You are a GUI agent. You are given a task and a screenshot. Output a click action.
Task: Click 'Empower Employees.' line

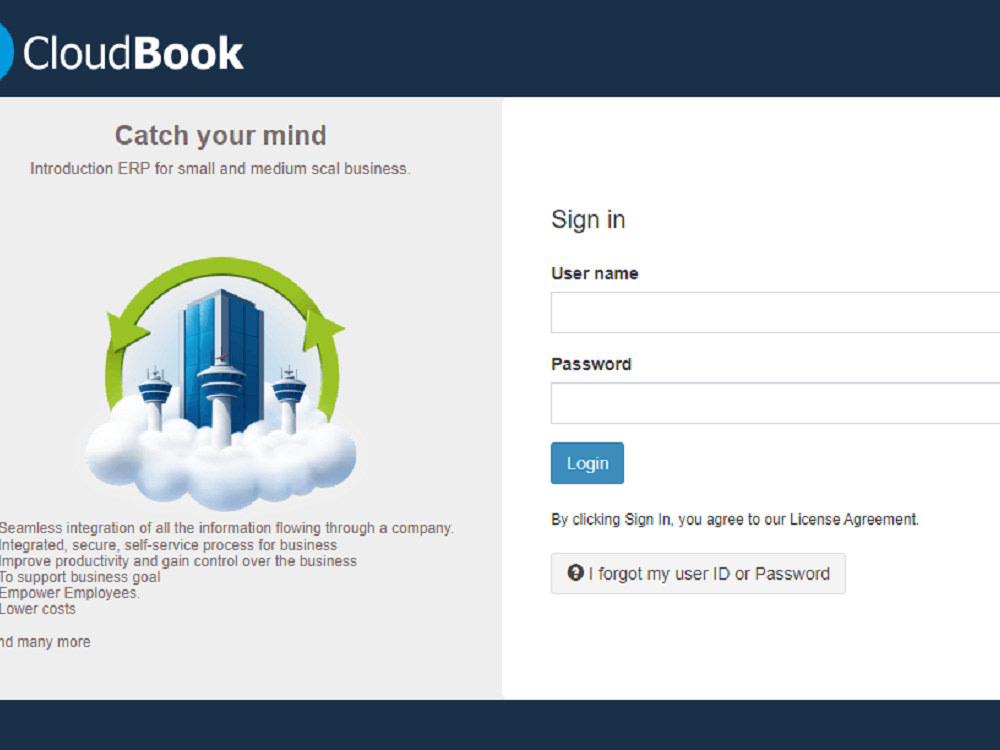[70, 593]
